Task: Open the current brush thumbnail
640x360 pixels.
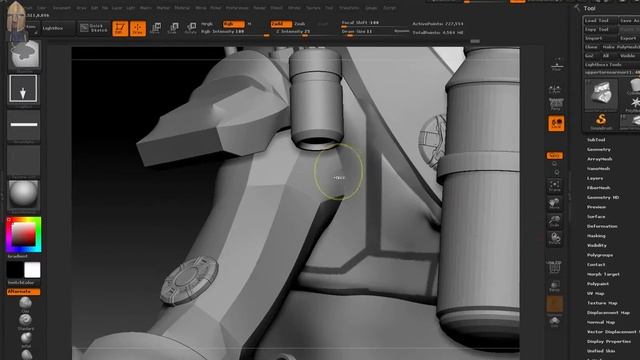Action: click(24, 55)
